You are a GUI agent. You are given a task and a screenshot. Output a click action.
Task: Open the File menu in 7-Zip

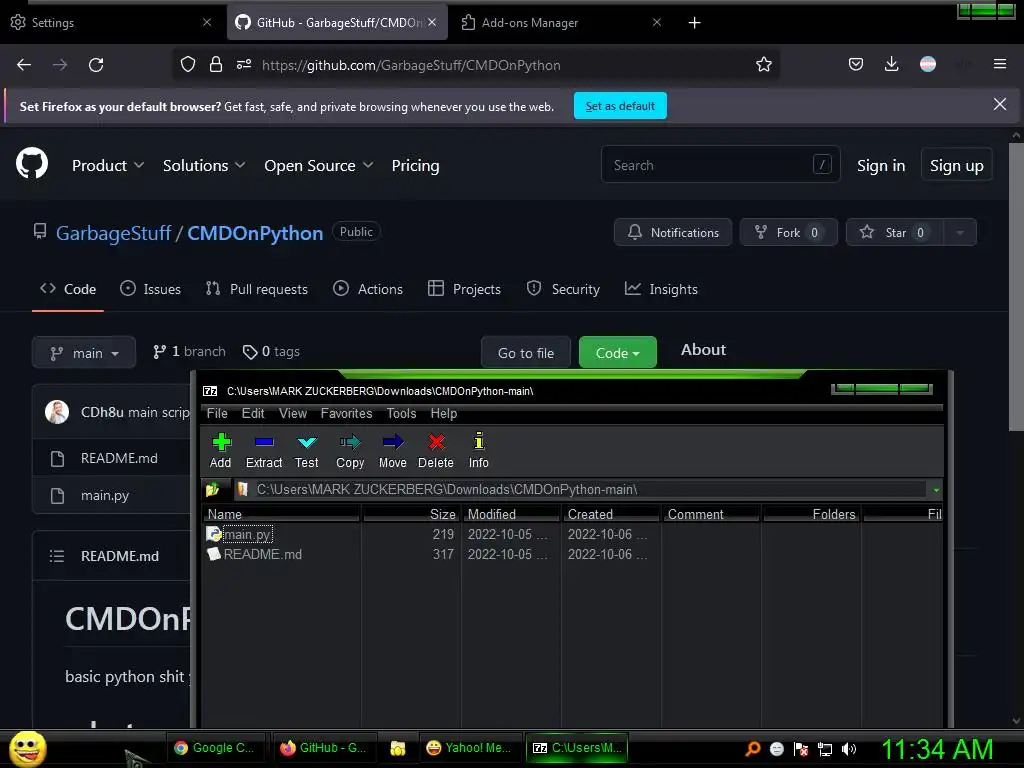217,413
